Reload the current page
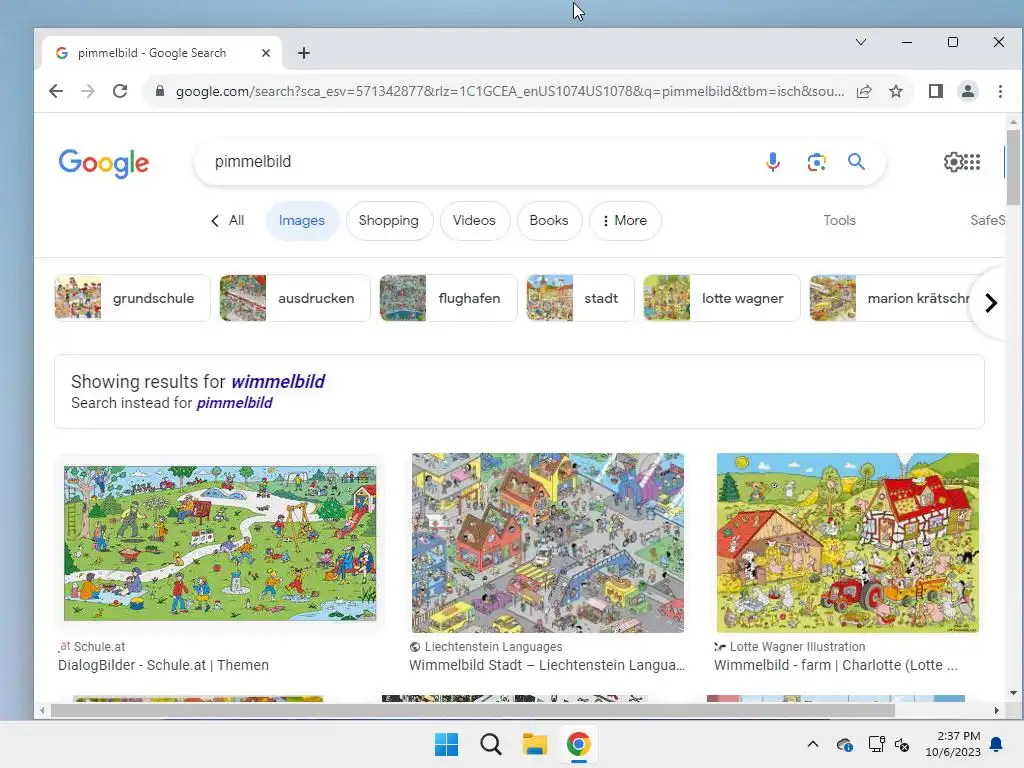 coord(120,91)
